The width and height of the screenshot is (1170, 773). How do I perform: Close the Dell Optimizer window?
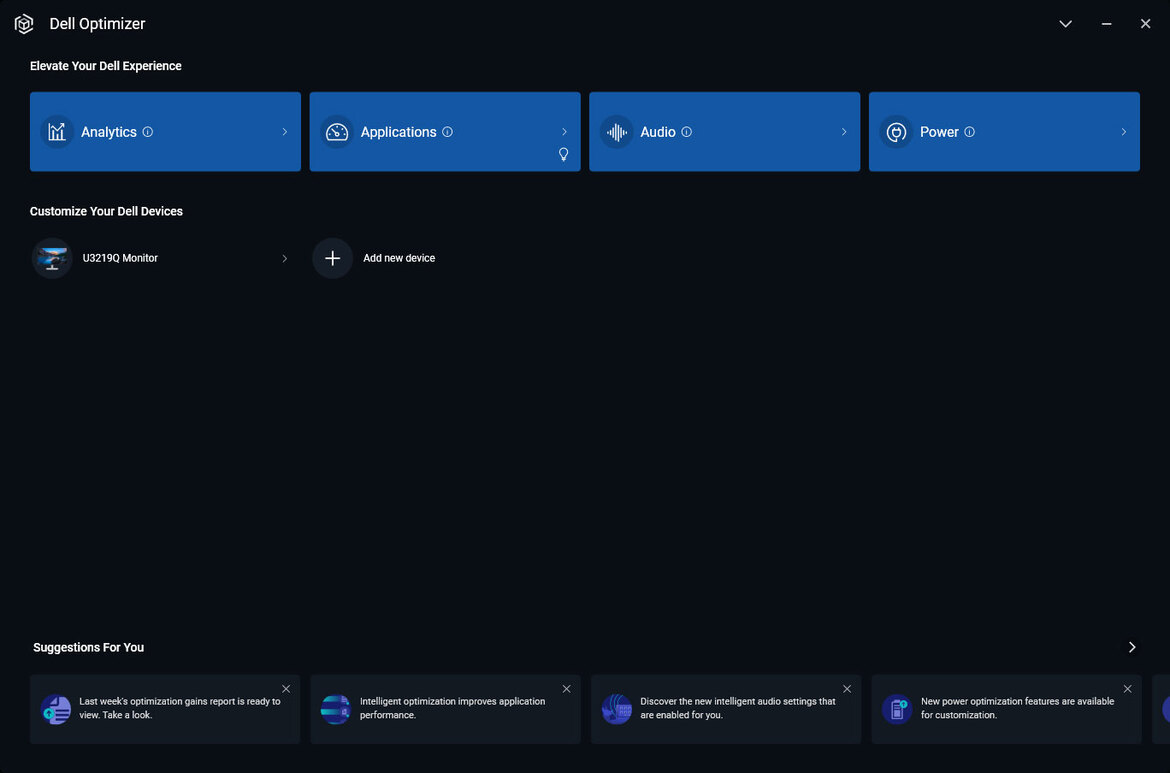[1145, 24]
